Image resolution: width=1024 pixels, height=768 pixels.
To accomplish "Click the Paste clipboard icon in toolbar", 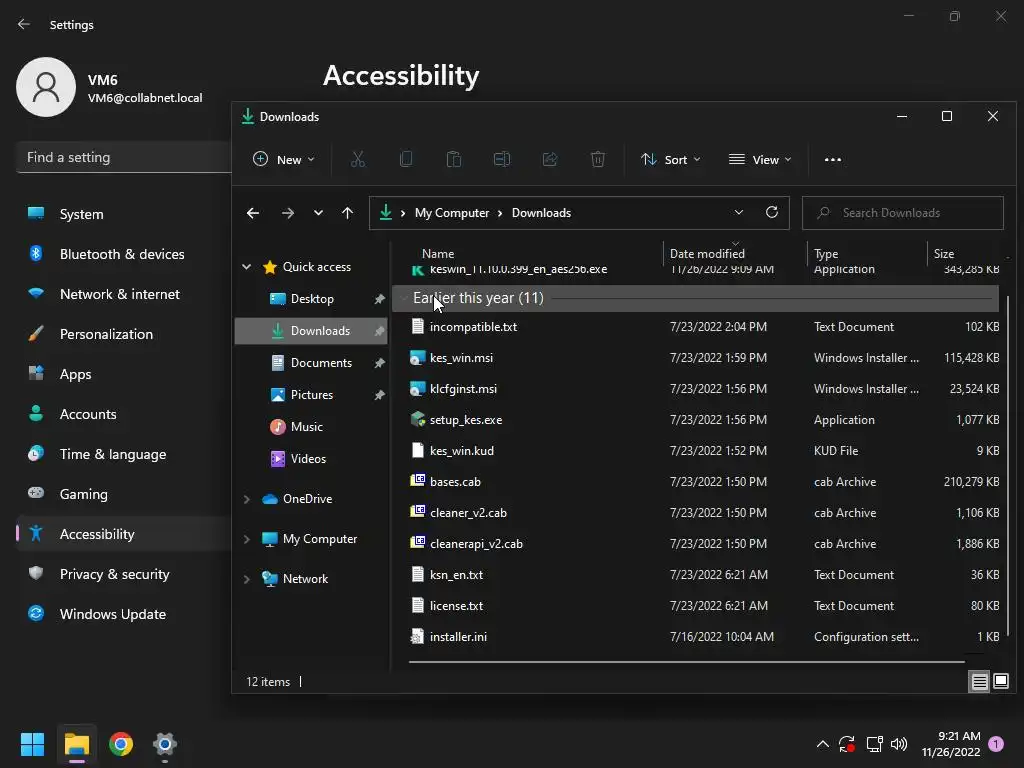I will (x=454, y=159).
